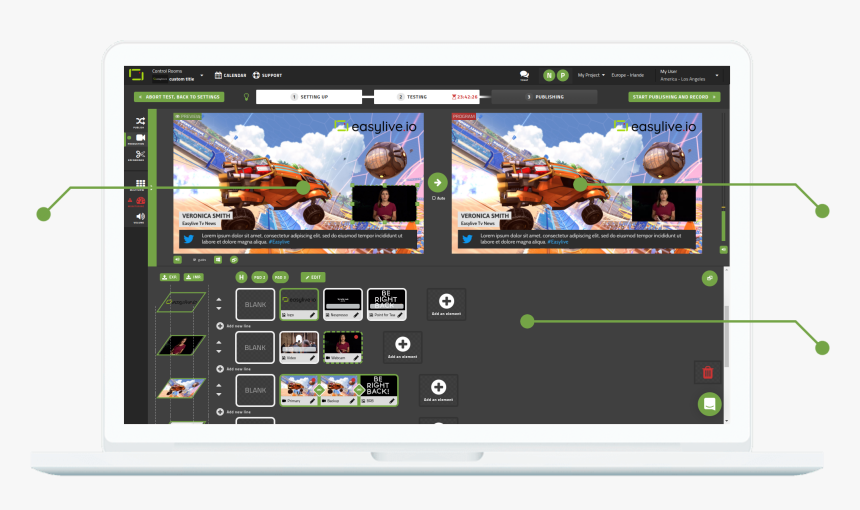
Task: Add new line below second row
Action: [233, 369]
